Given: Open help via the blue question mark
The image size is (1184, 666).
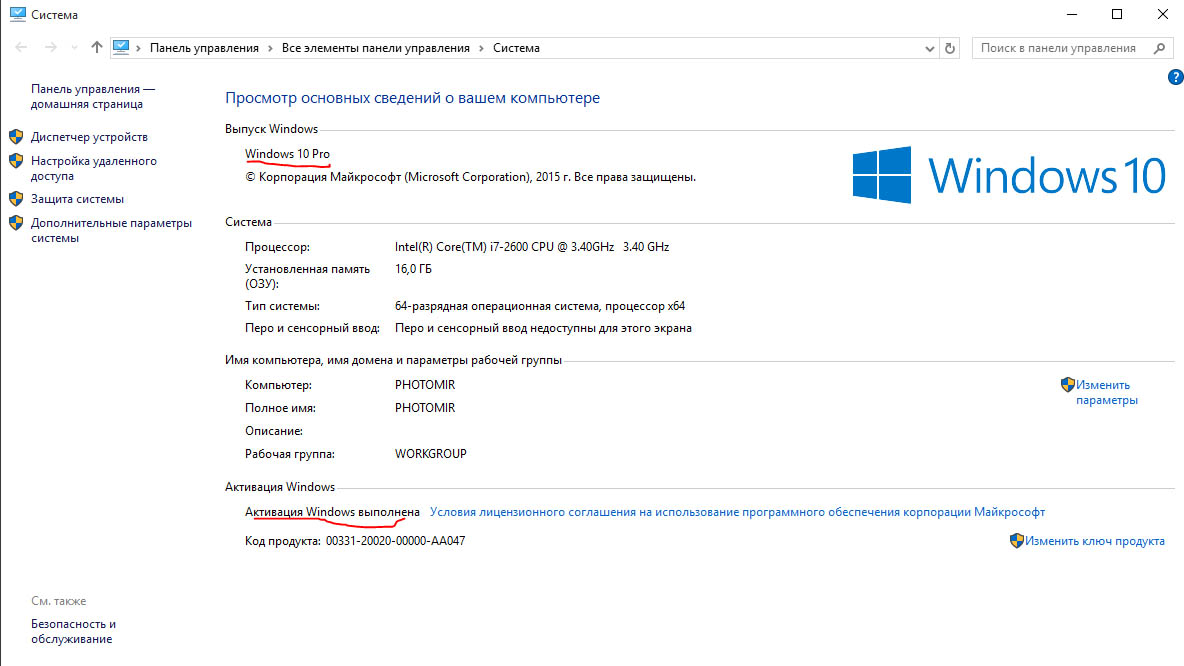Looking at the screenshot, I should [x=1176, y=77].
